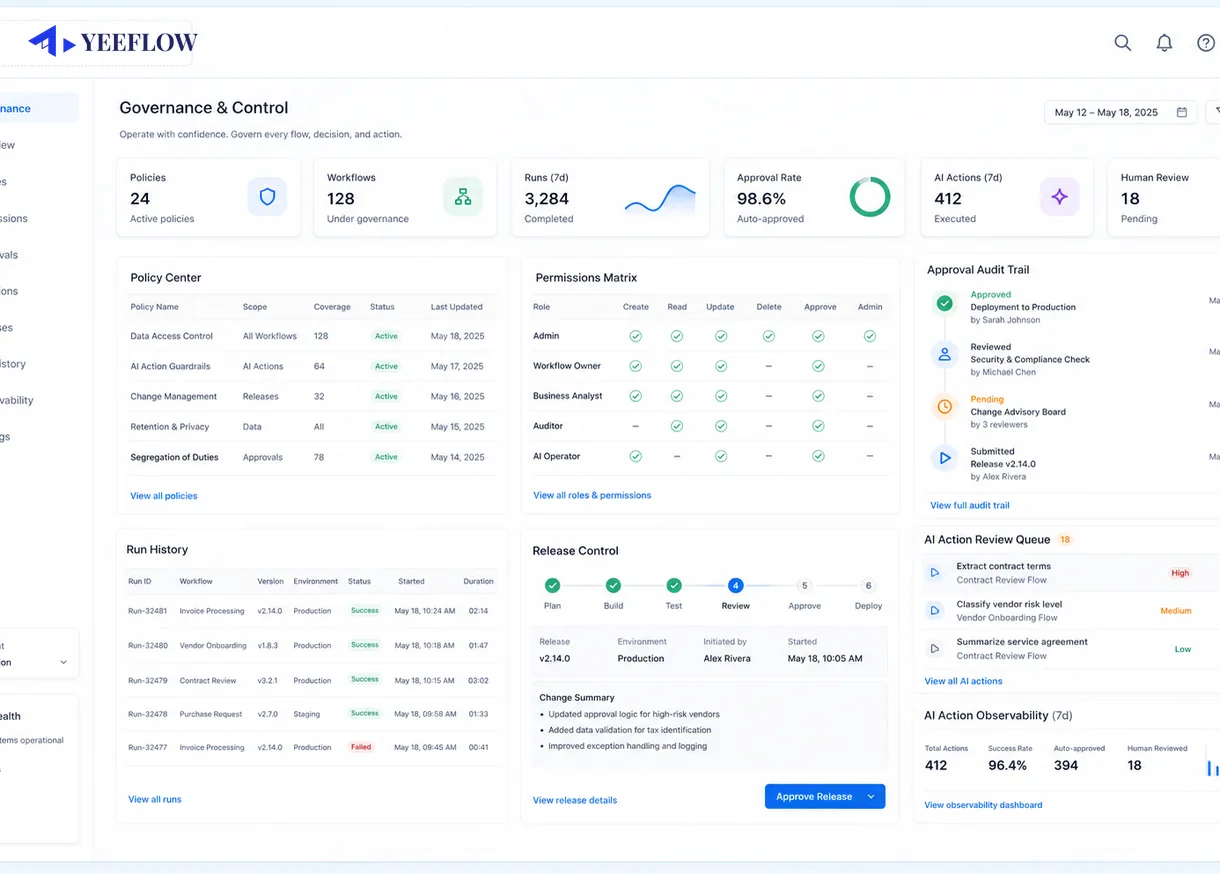This screenshot has width=1220, height=874.
Task: Click the search magnifier icon
Action: (x=1123, y=42)
